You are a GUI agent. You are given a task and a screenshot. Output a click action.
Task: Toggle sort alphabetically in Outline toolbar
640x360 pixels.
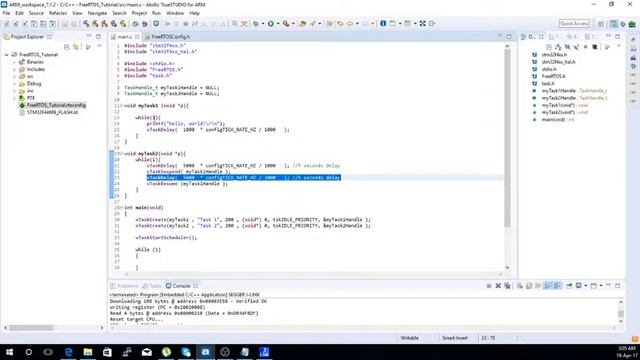point(558,47)
